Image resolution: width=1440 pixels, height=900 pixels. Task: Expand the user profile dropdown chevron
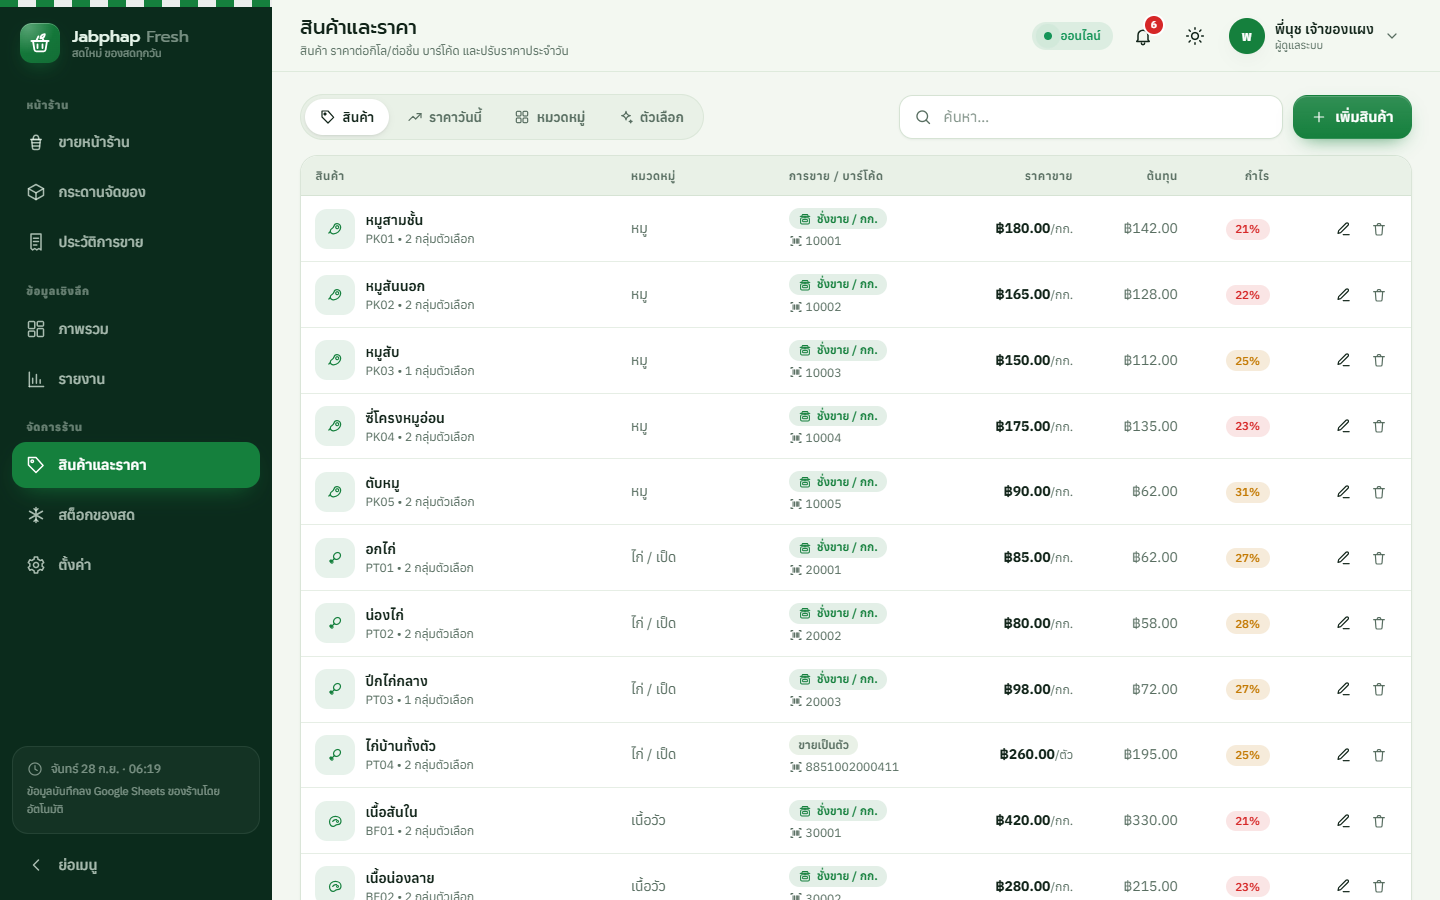point(1392,36)
